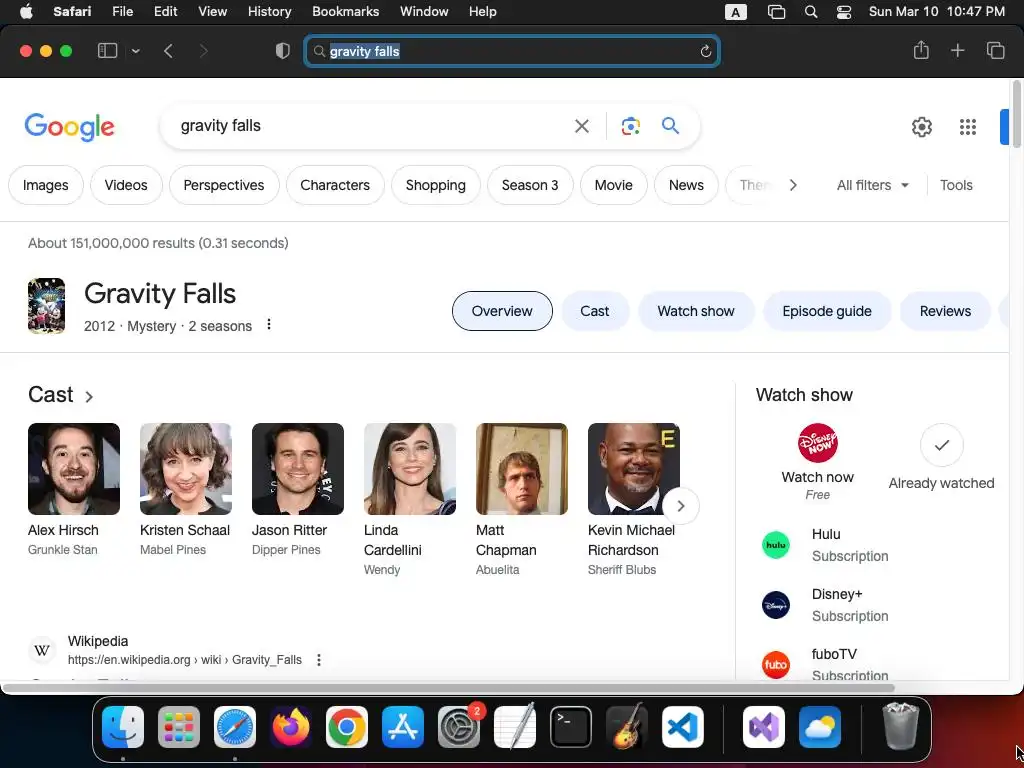Open Linda Cardellini cast photo
This screenshot has height=768, width=1024.
click(409, 469)
